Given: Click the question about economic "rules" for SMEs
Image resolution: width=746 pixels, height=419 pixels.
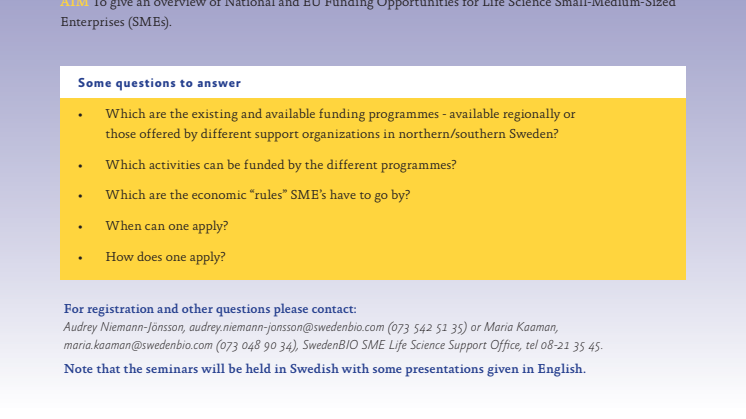Looking at the screenshot, I should tap(258, 195).
